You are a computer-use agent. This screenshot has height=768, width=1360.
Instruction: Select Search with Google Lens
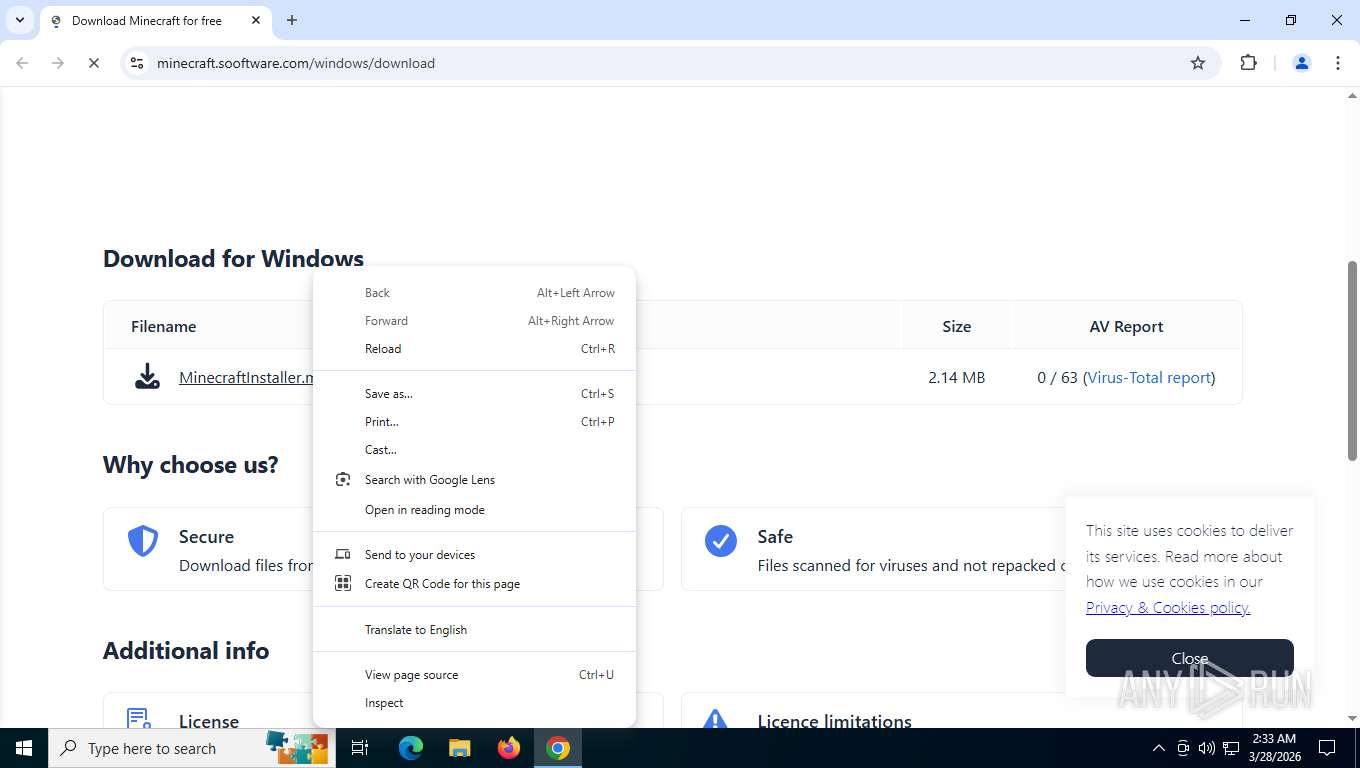pyautogui.click(x=474, y=480)
